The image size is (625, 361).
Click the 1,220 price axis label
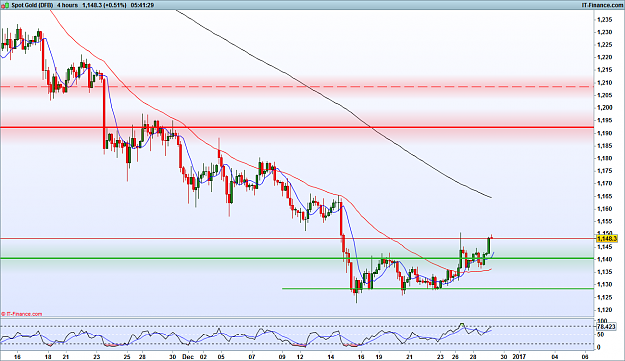(605, 57)
